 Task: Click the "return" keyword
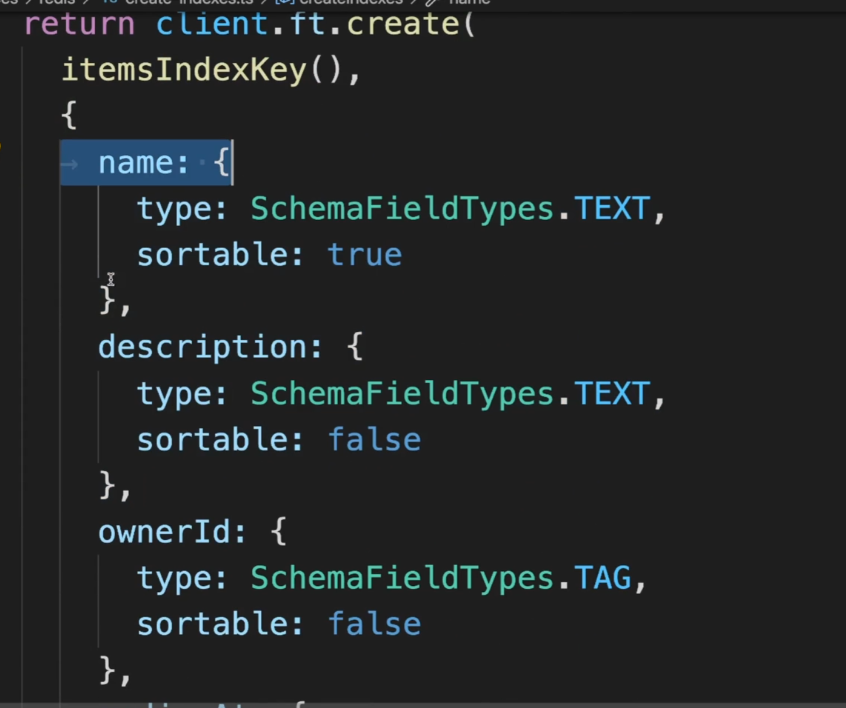click(79, 25)
